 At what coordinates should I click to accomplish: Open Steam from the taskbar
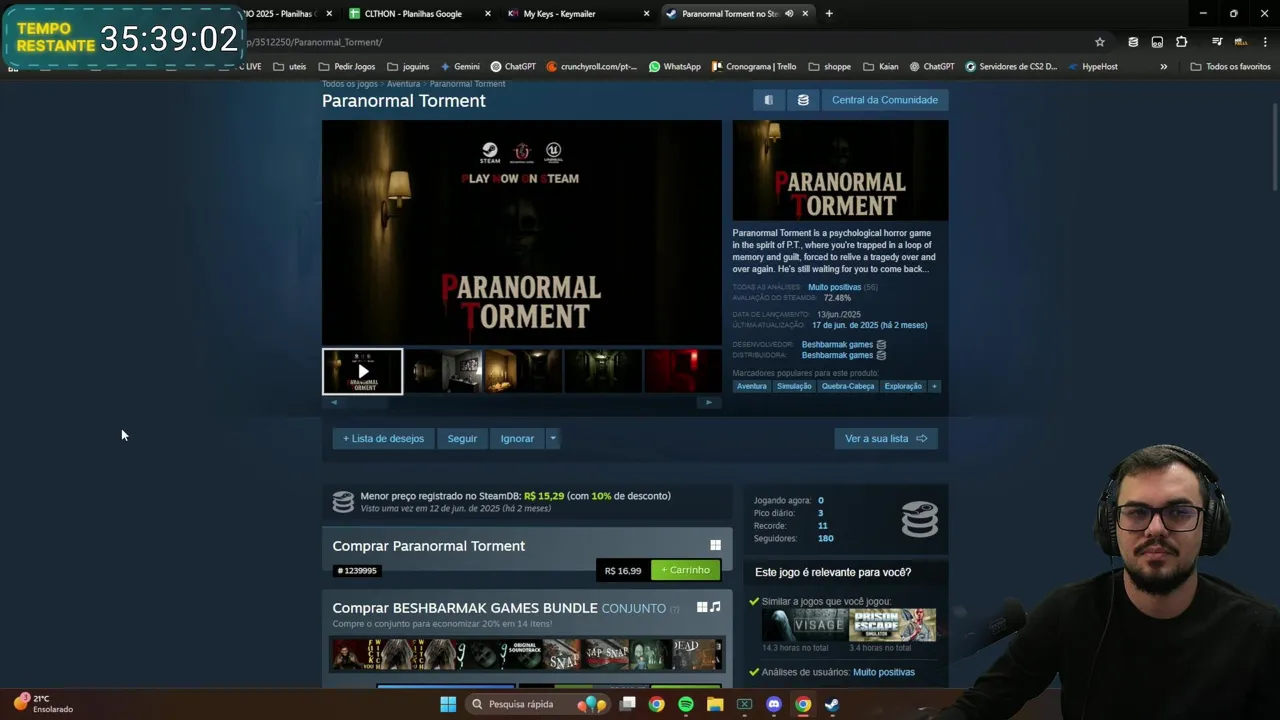click(x=831, y=704)
